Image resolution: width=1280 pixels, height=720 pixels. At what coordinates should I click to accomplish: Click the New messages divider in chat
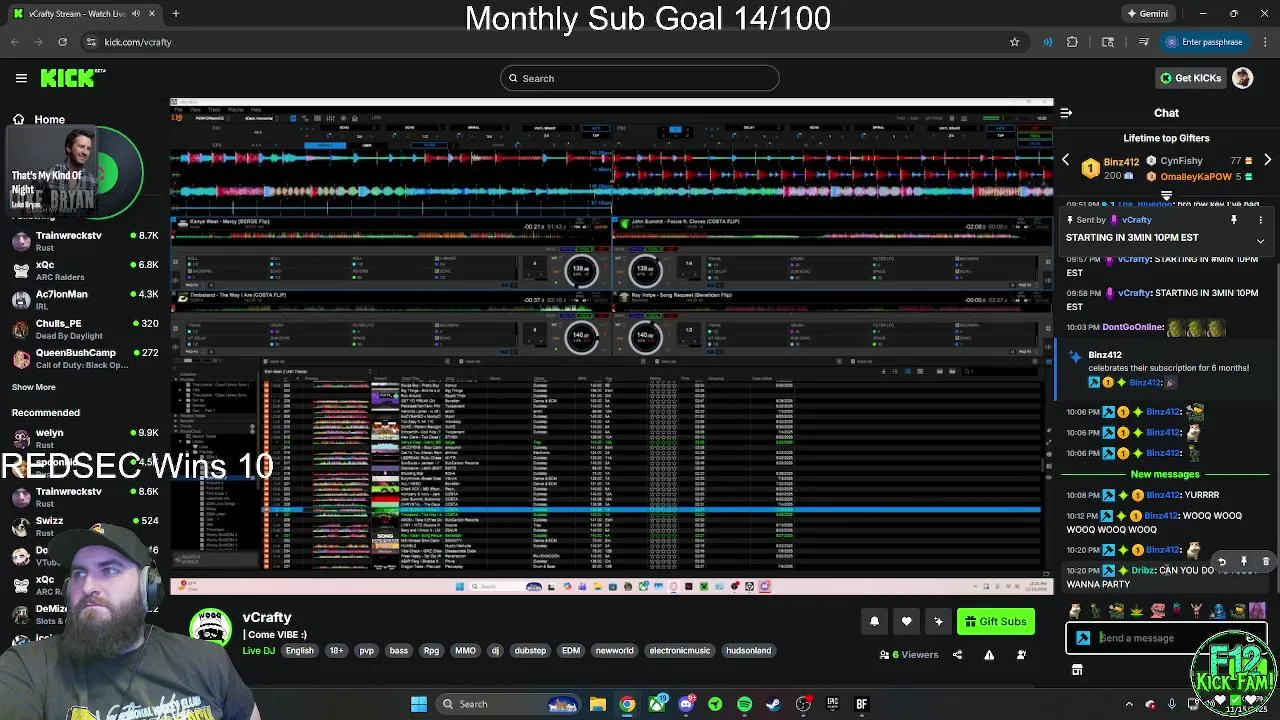(x=1165, y=474)
